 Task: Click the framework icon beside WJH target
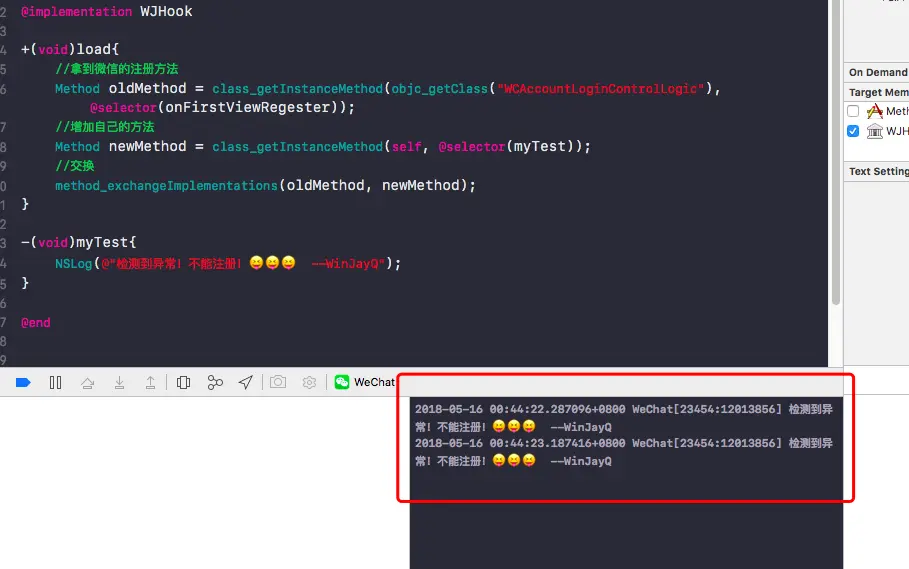click(x=875, y=131)
